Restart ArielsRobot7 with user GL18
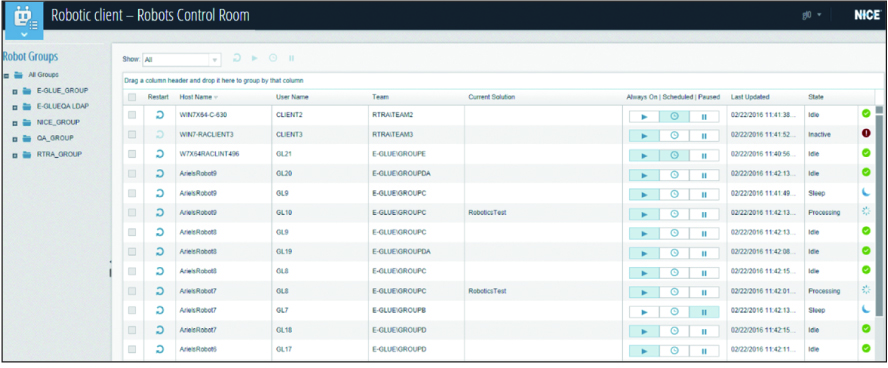The width and height of the screenshot is (888, 368). 160,330
